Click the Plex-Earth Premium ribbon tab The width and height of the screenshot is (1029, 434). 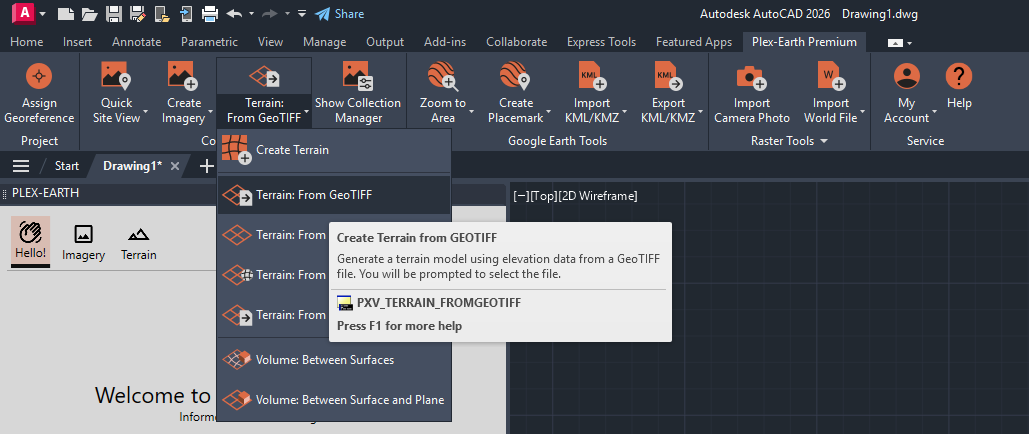(805, 42)
